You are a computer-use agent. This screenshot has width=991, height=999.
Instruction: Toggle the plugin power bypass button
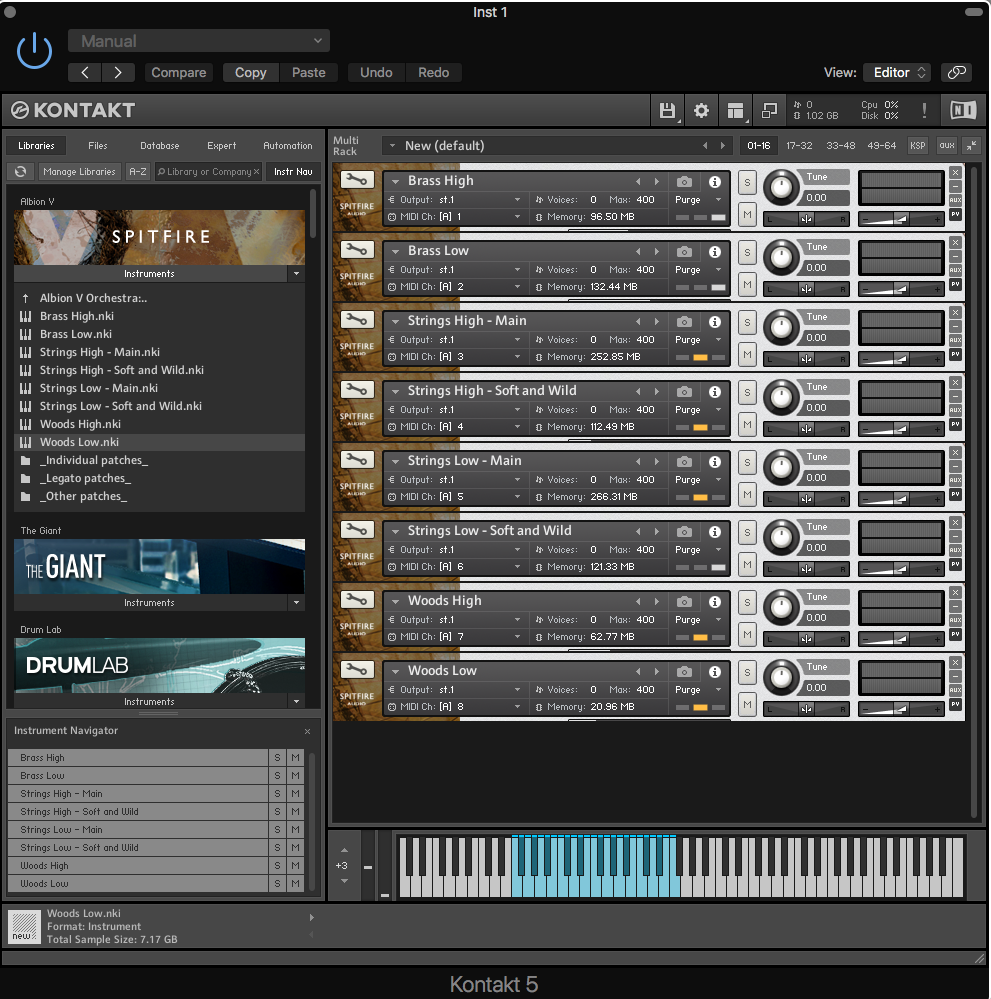coord(34,50)
